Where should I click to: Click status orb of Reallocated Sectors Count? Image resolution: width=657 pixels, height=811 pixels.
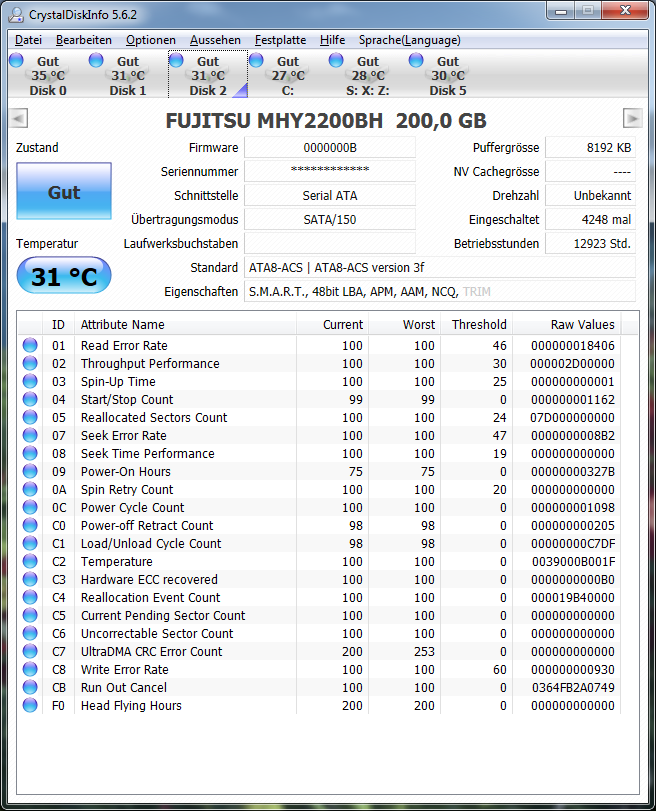coord(30,417)
